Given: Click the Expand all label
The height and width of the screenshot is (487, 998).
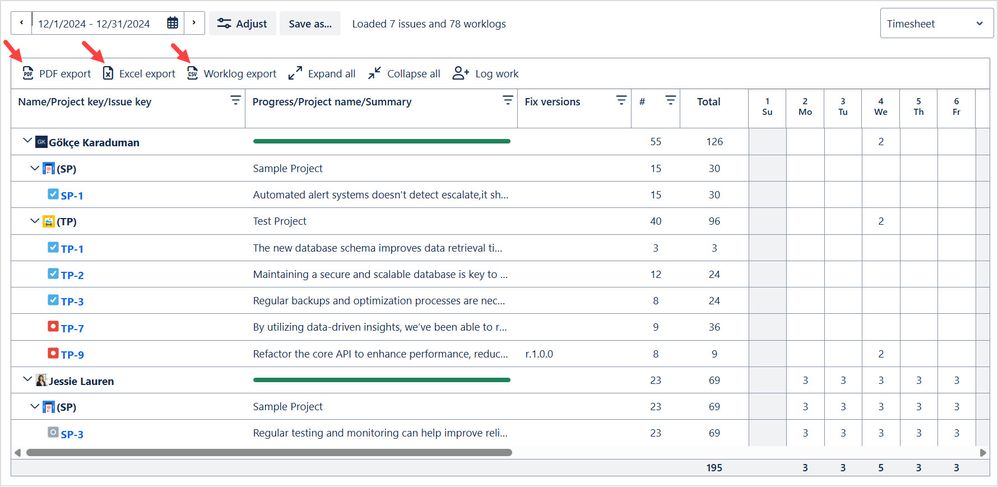Looking at the screenshot, I should (332, 74).
